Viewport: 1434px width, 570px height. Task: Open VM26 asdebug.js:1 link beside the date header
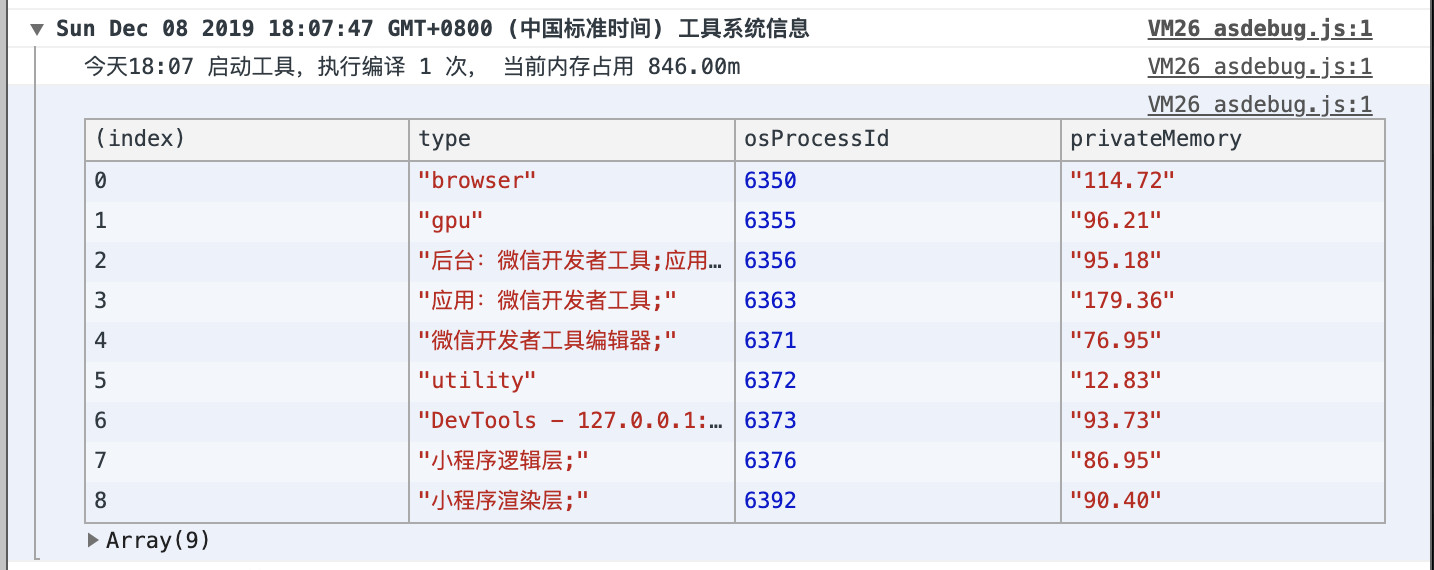tap(1260, 29)
